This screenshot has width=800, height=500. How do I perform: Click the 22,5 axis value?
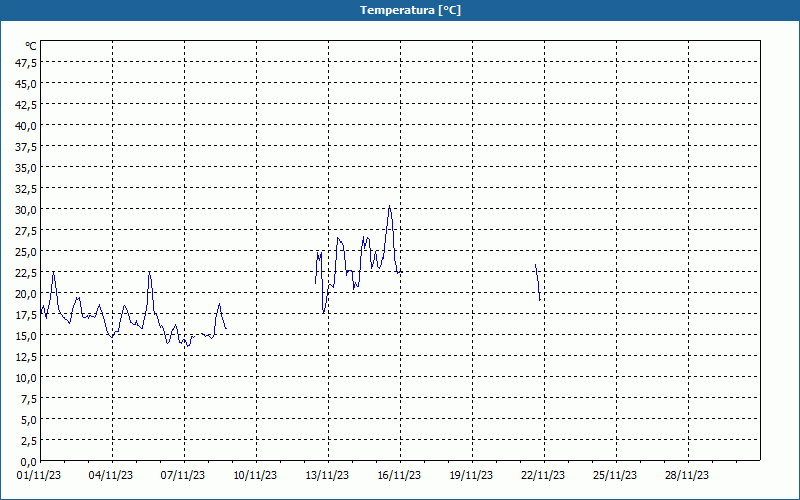[x=27, y=273]
